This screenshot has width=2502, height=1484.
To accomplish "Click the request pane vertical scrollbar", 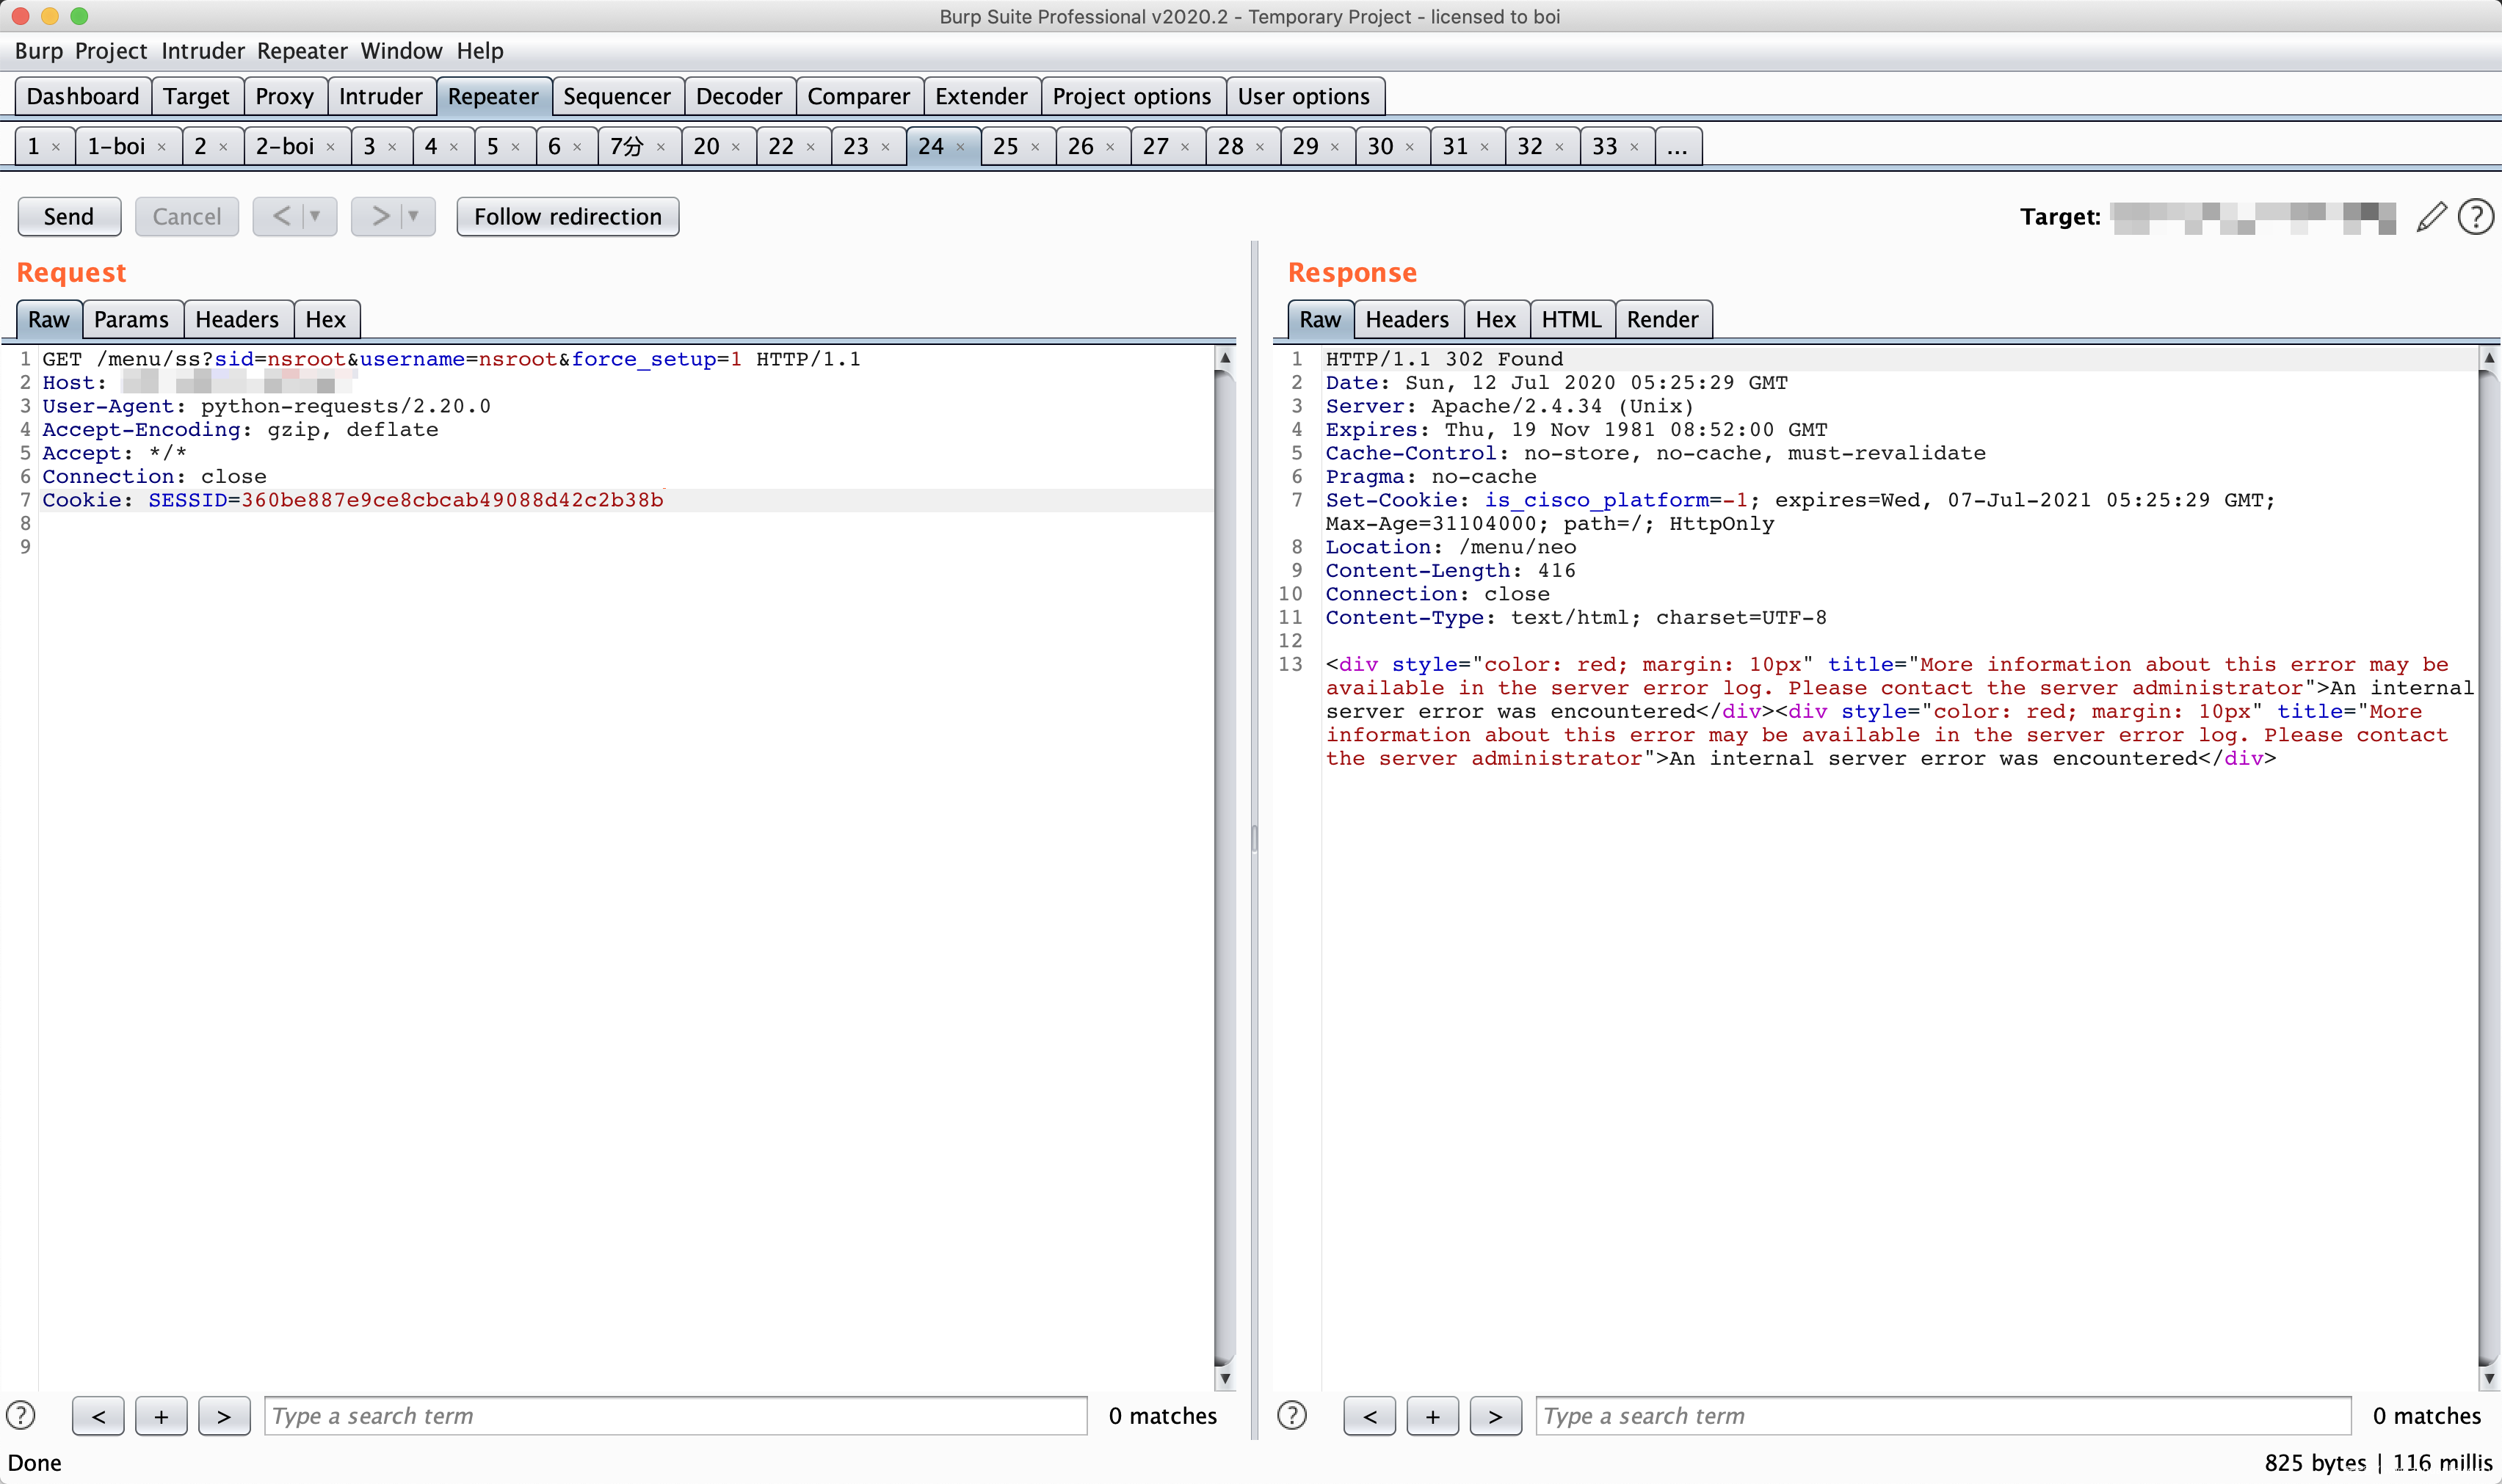I will (1224, 860).
